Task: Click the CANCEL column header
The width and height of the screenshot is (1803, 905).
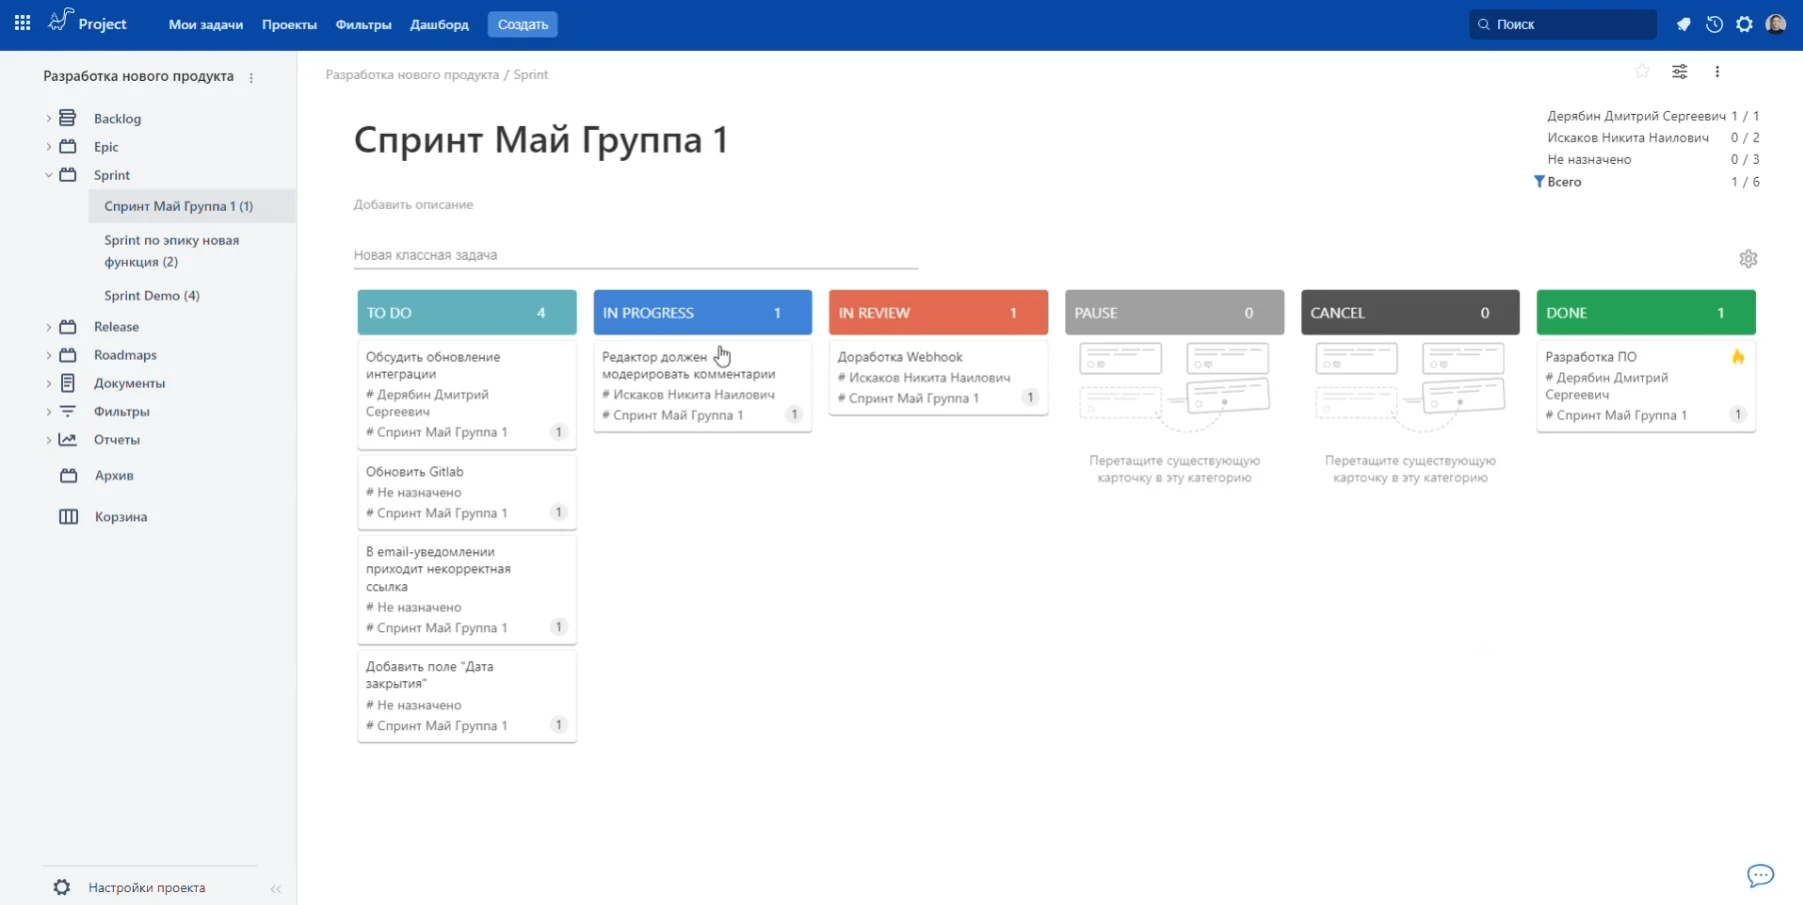Action: tap(1410, 313)
